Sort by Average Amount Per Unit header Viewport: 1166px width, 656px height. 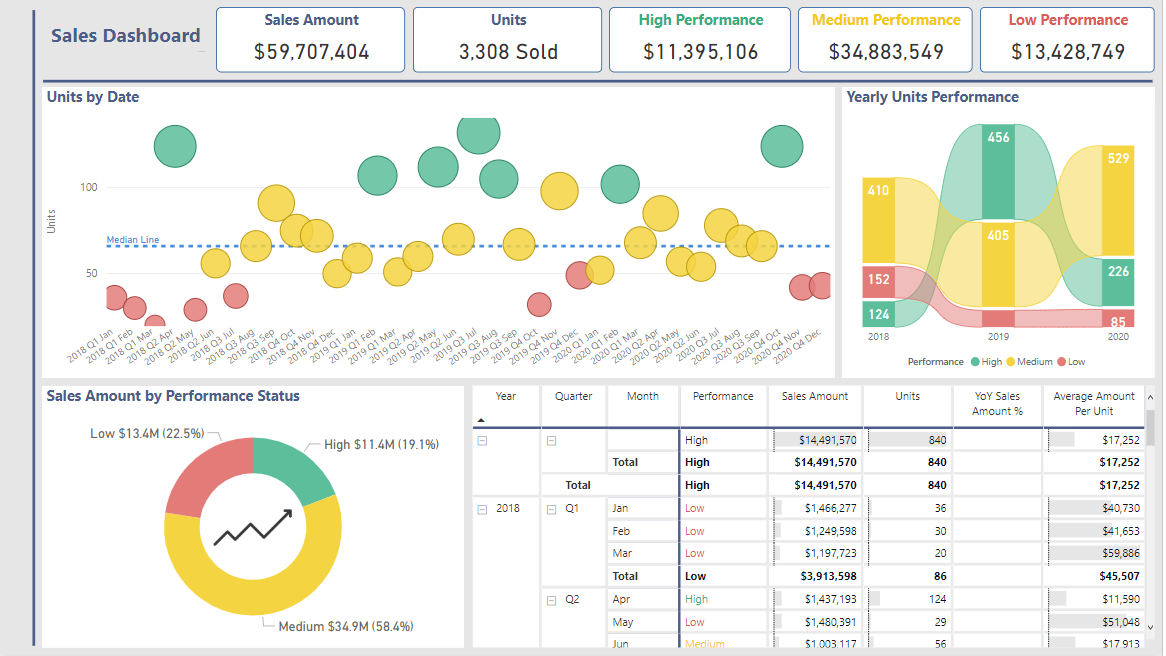click(x=1094, y=404)
